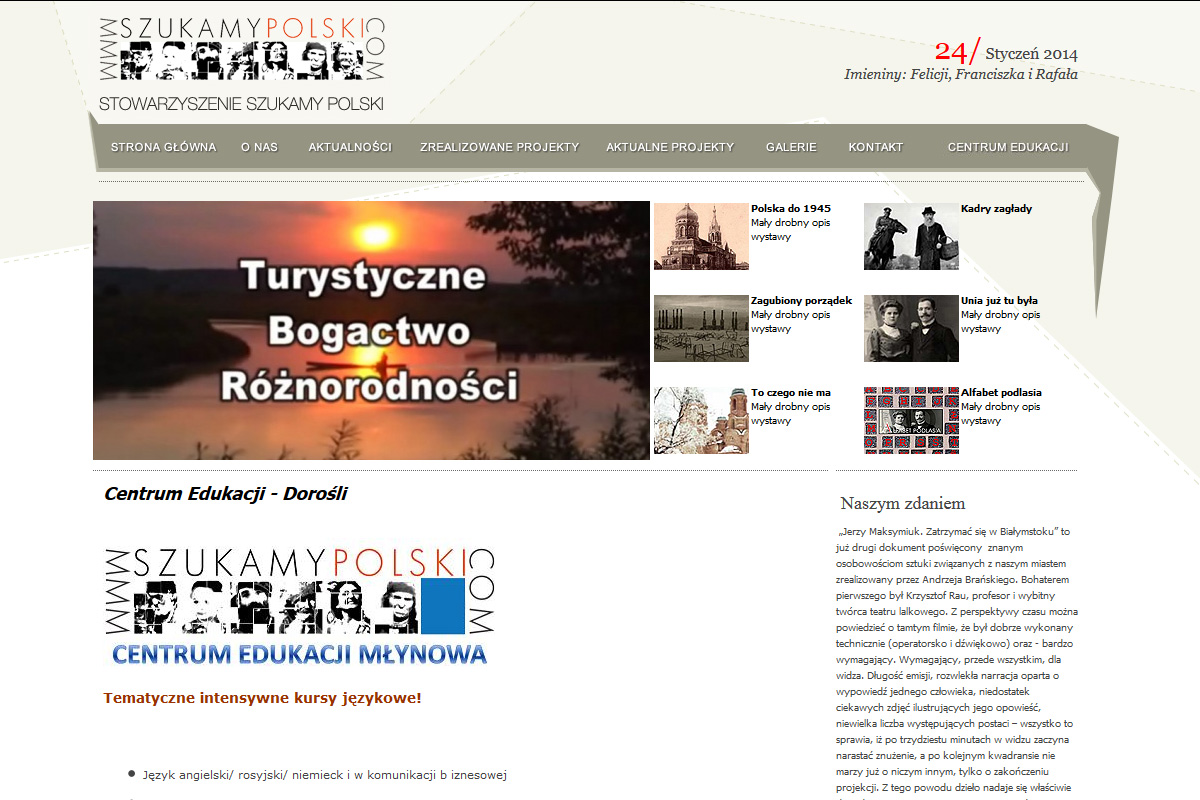
Task: Click the Naszym zdaniem heading
Action: click(x=902, y=503)
